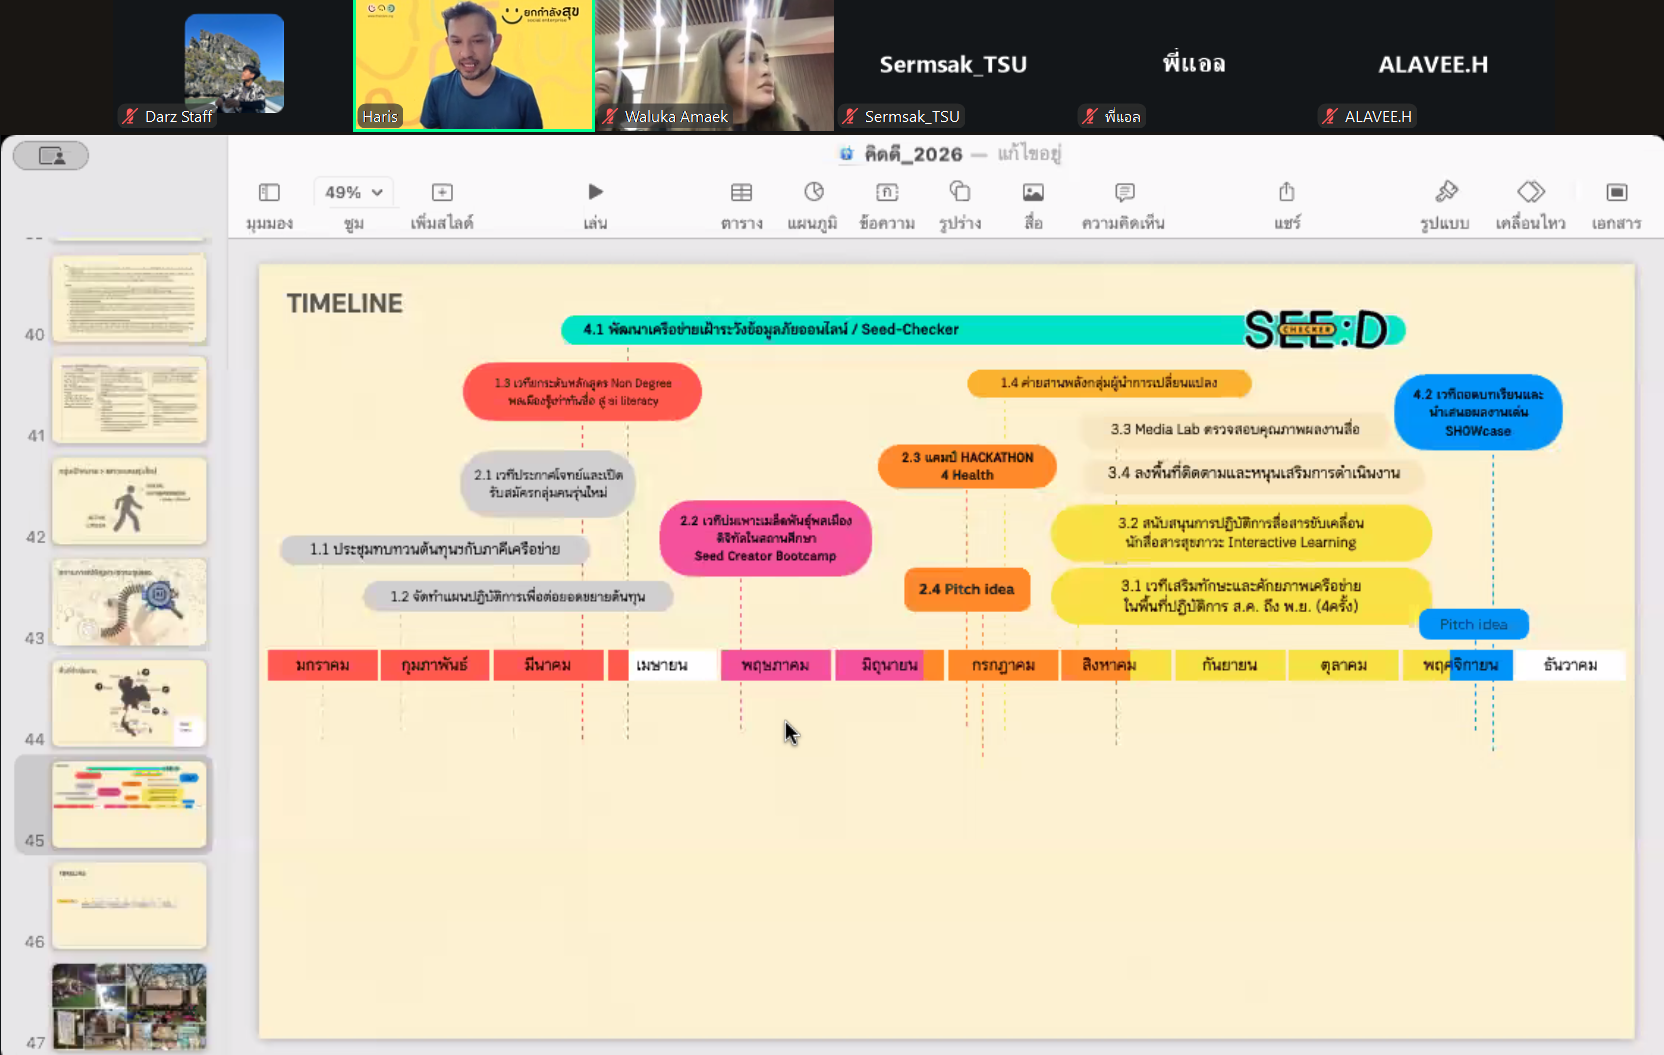The height and width of the screenshot is (1055, 1664).
Task: Open the Media insert menu
Action: (x=1033, y=192)
